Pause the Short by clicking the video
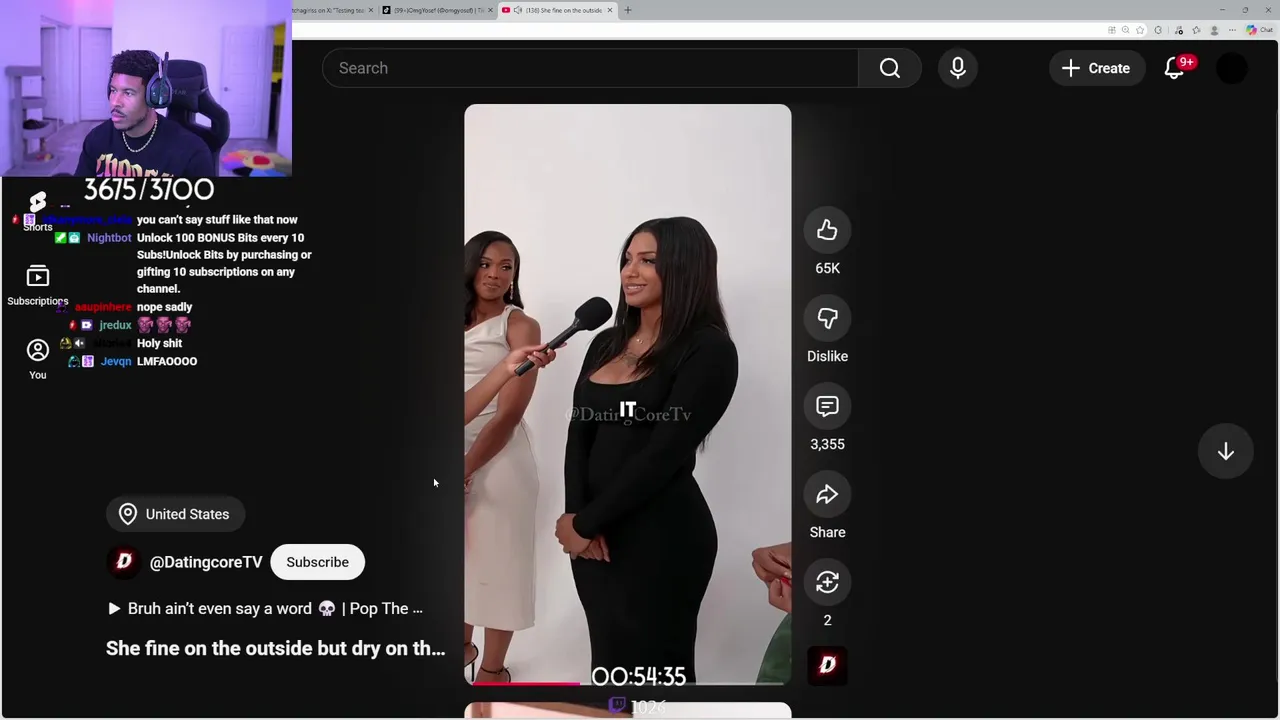Image resolution: width=1280 pixels, height=720 pixels. 627,394
